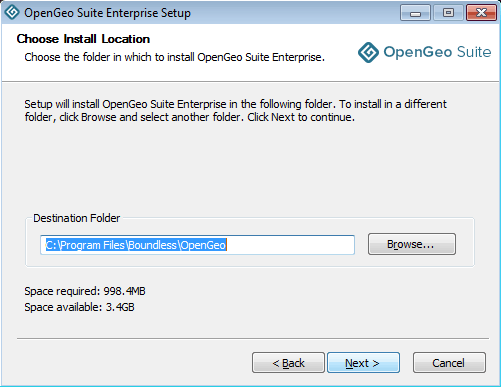Click the Space required 998.4MB text
This screenshot has height=387, width=501.
click(x=85, y=291)
